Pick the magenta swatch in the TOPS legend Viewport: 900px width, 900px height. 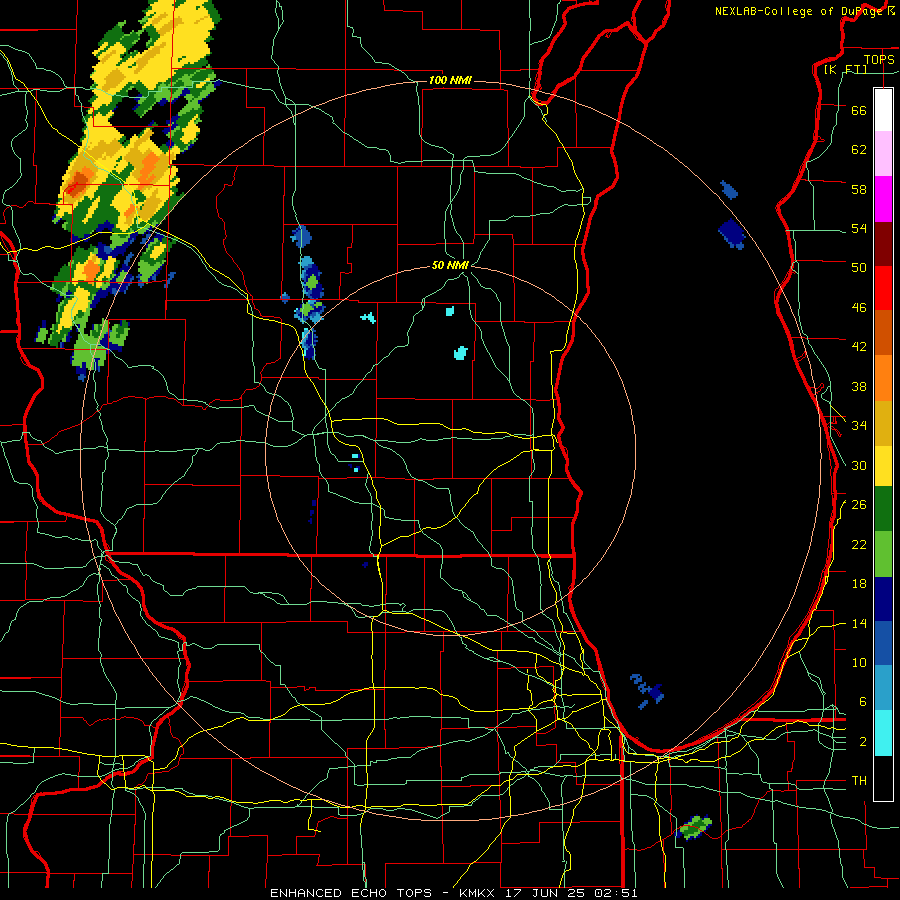coord(883,199)
